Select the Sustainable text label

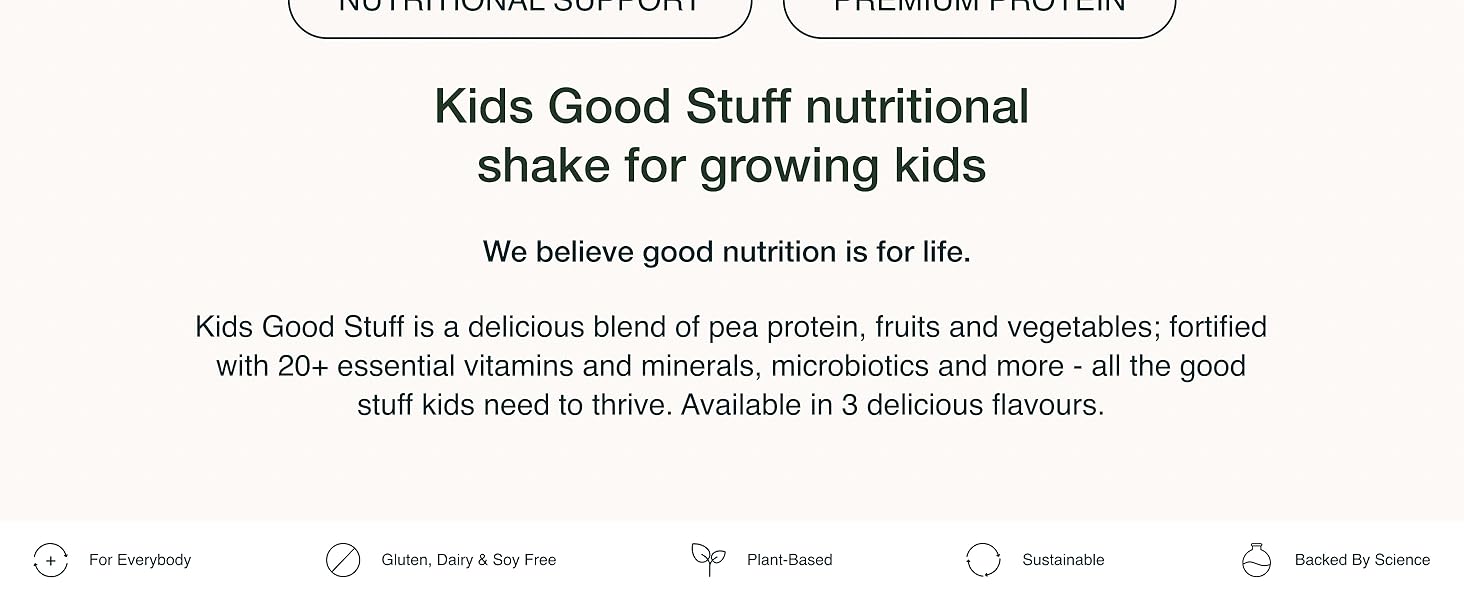click(1063, 560)
